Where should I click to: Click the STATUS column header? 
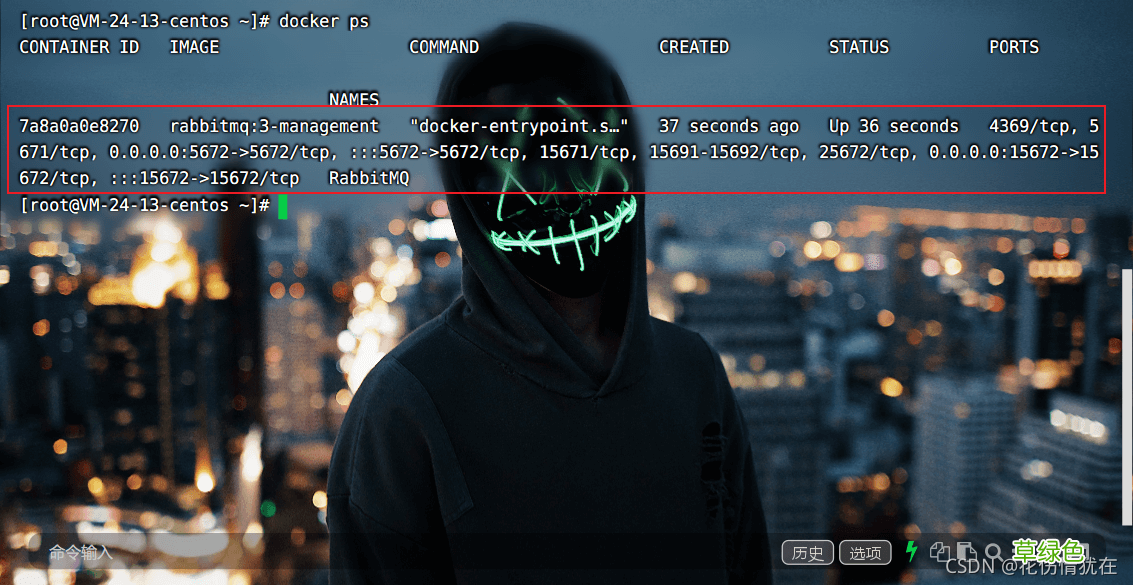[x=858, y=47]
